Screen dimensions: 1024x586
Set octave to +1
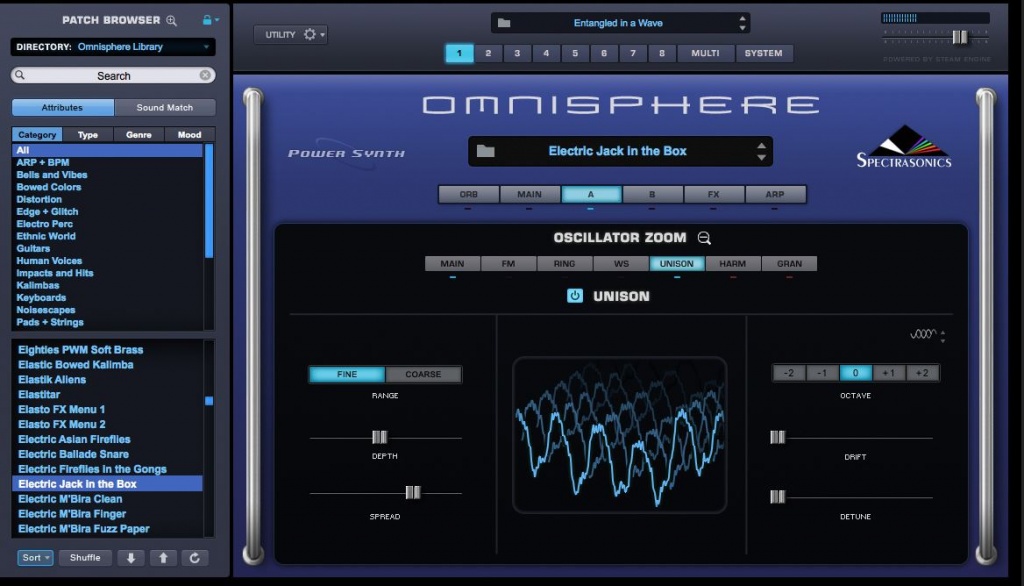(889, 373)
